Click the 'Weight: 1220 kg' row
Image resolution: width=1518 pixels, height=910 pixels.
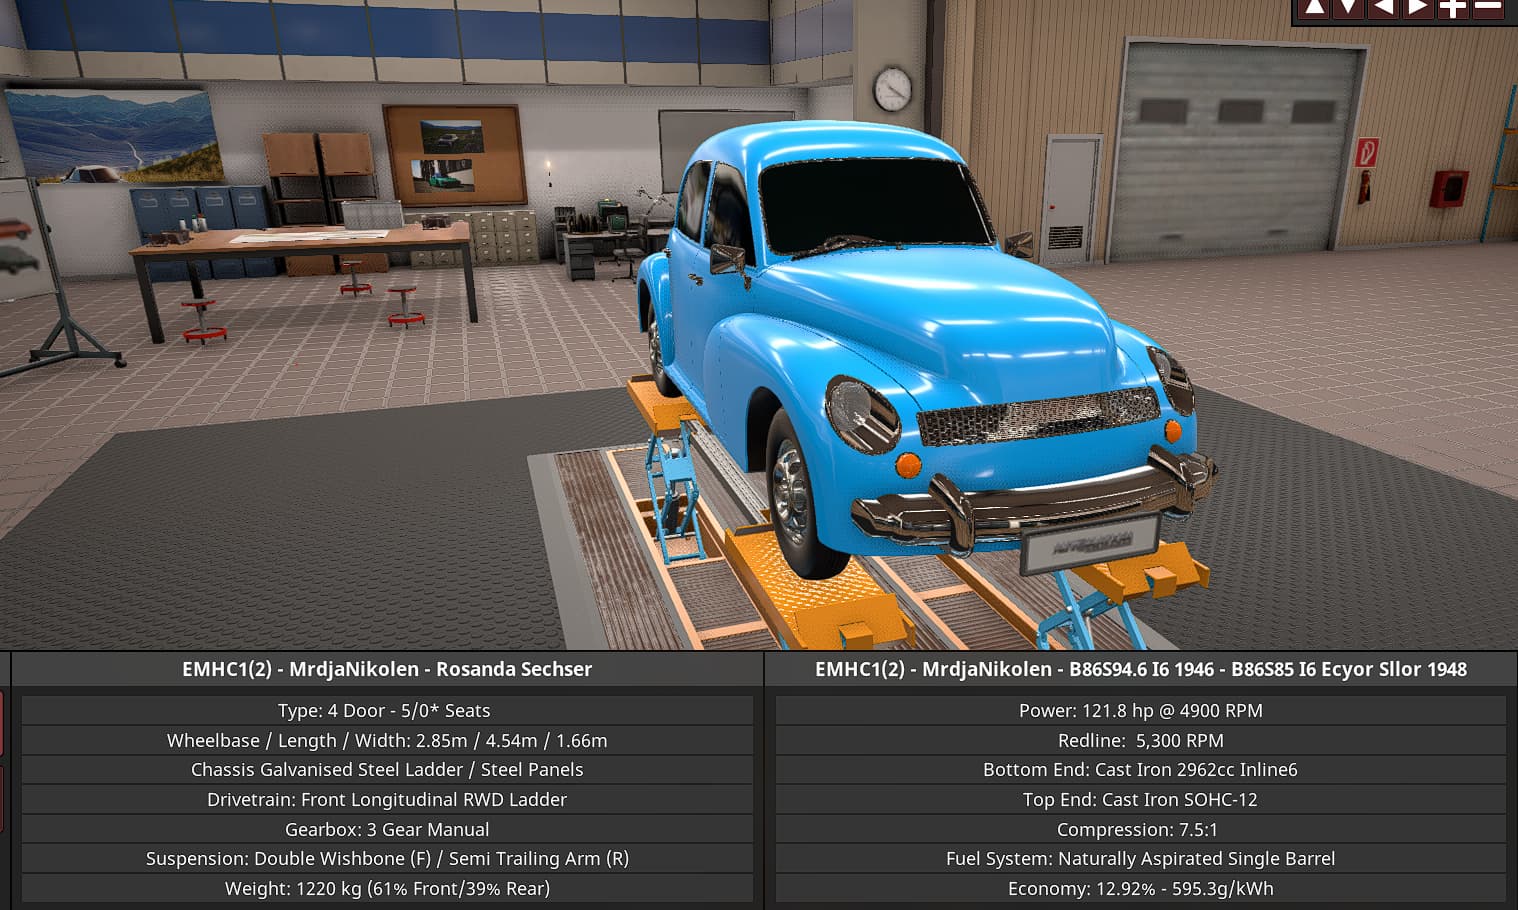point(387,889)
